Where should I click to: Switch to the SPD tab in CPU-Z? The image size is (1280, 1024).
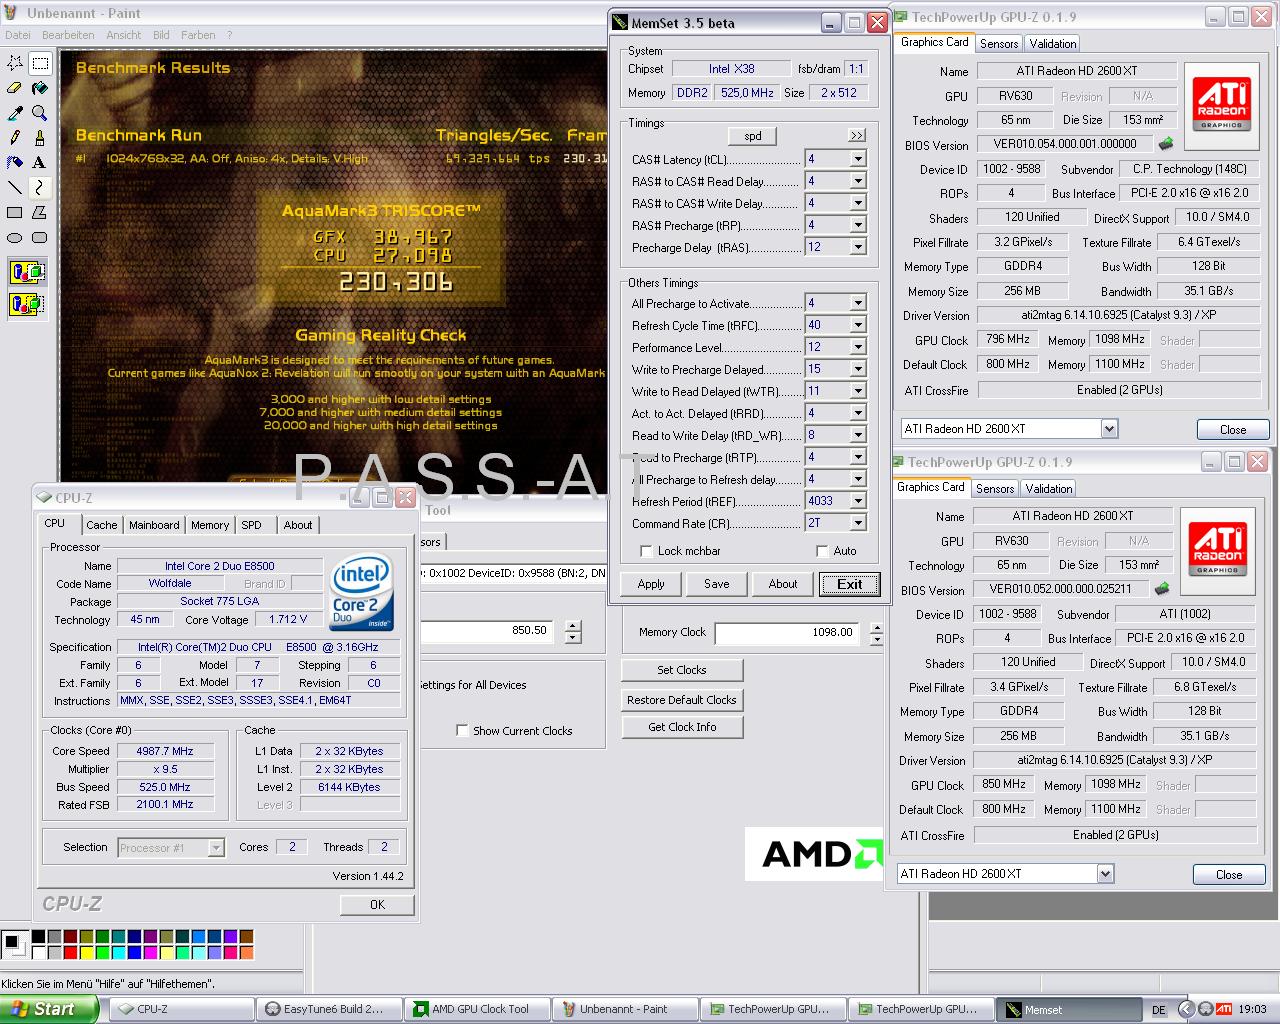[x=252, y=525]
